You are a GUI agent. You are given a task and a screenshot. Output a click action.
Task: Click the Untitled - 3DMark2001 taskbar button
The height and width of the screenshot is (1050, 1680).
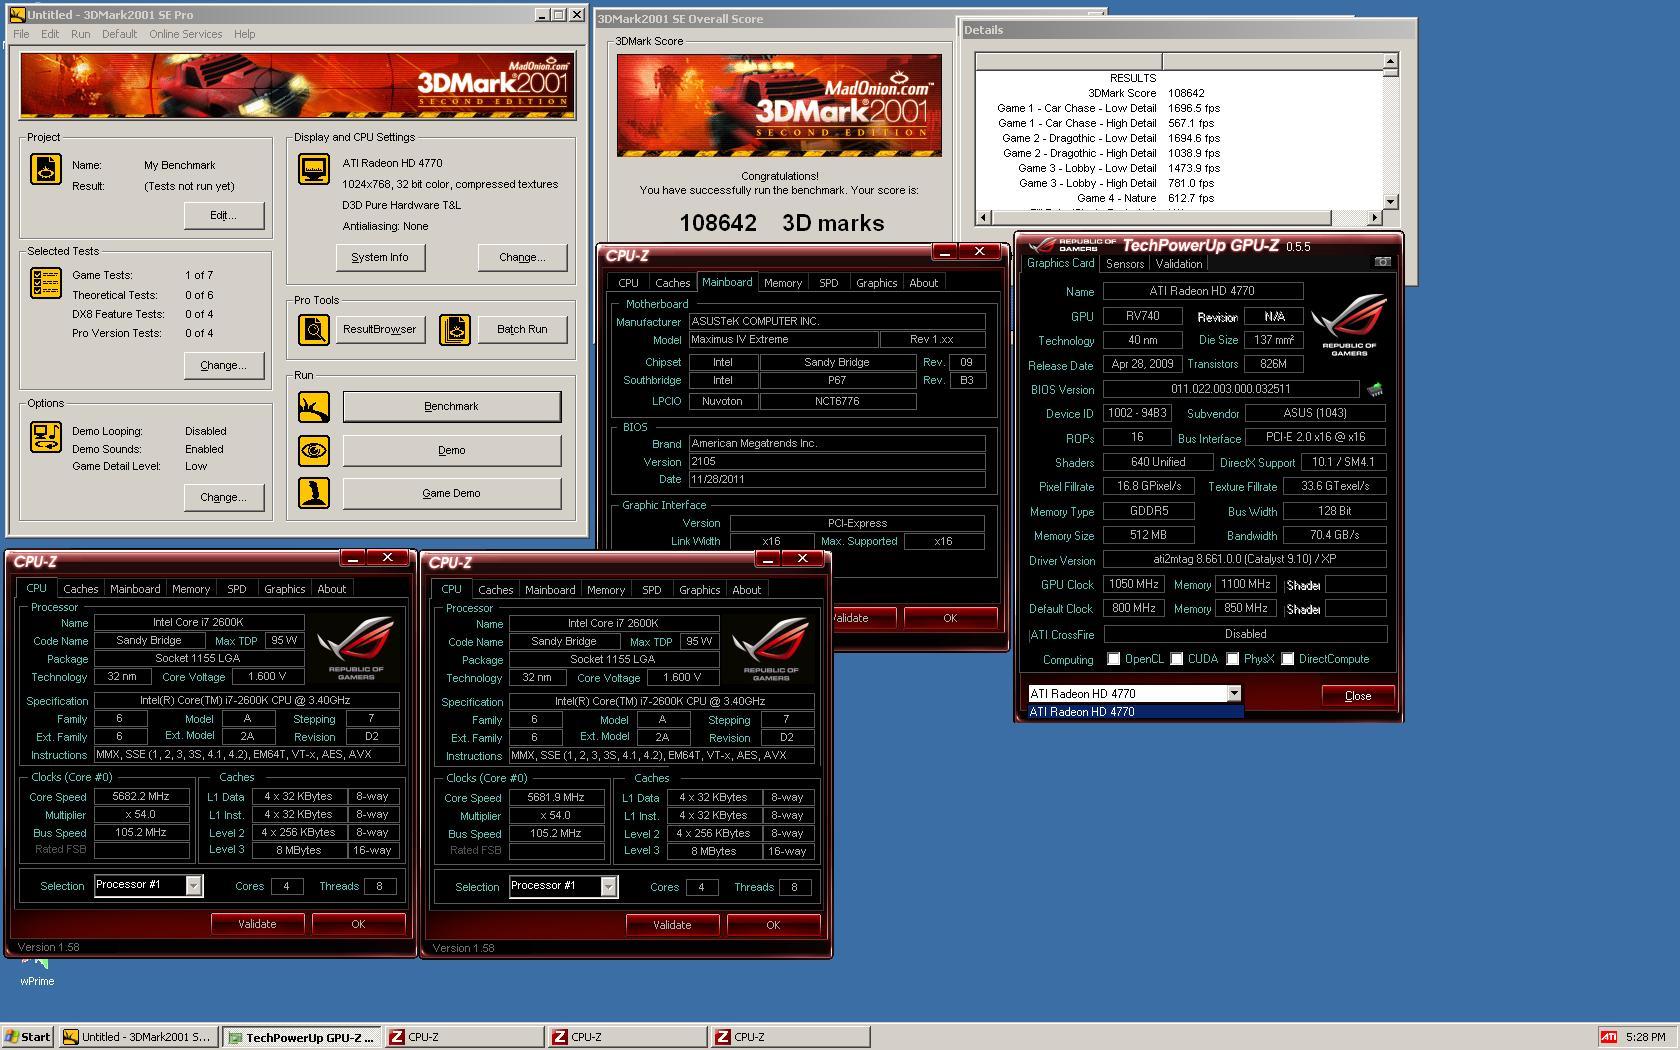(x=138, y=1037)
